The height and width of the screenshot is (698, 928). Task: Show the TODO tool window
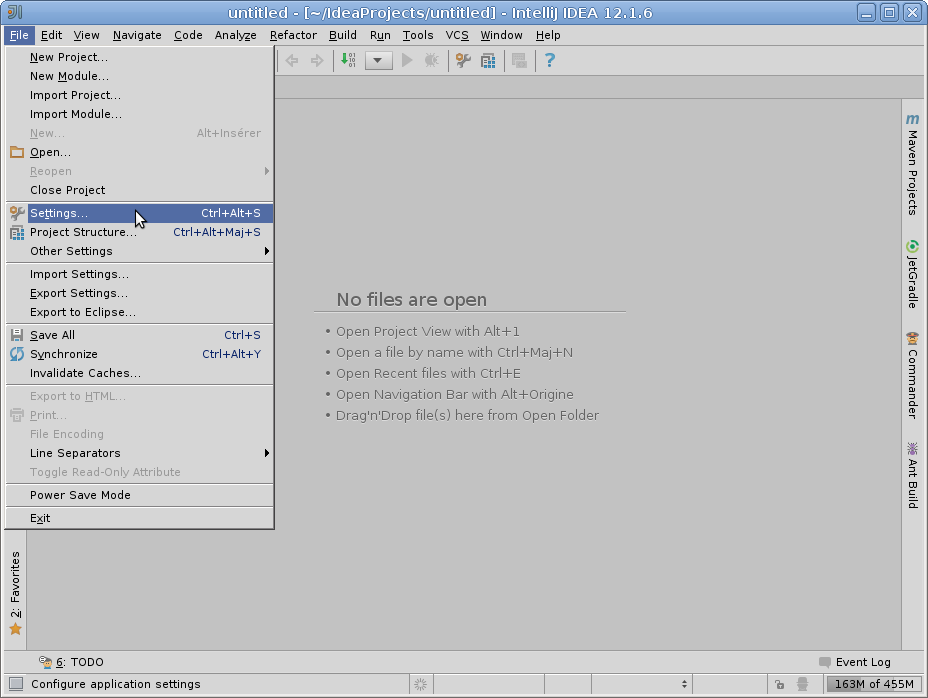(71, 662)
